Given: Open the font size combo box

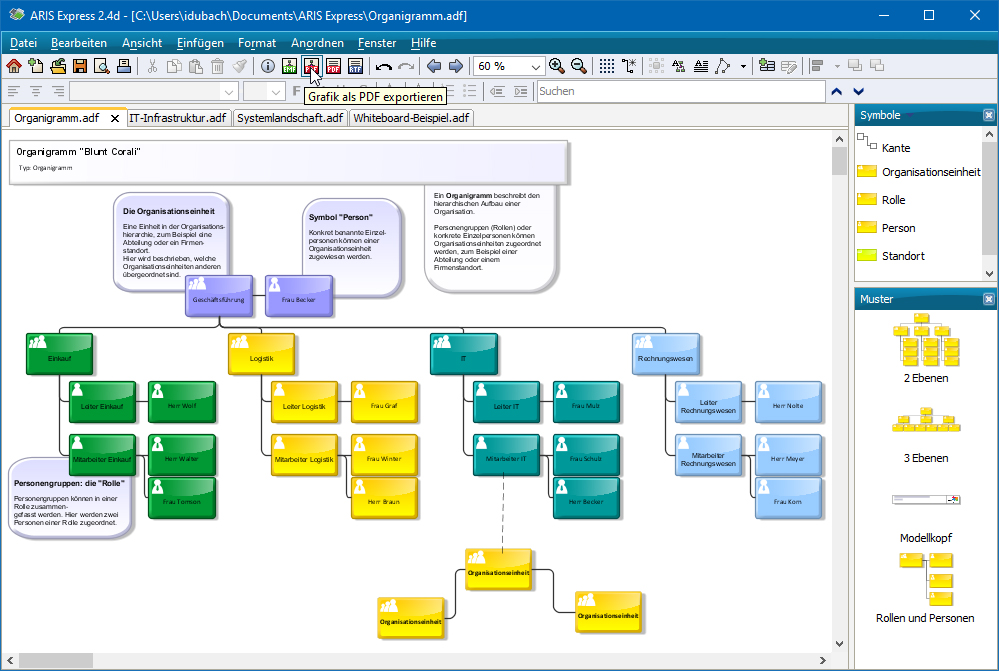Looking at the screenshot, I should pos(264,92).
